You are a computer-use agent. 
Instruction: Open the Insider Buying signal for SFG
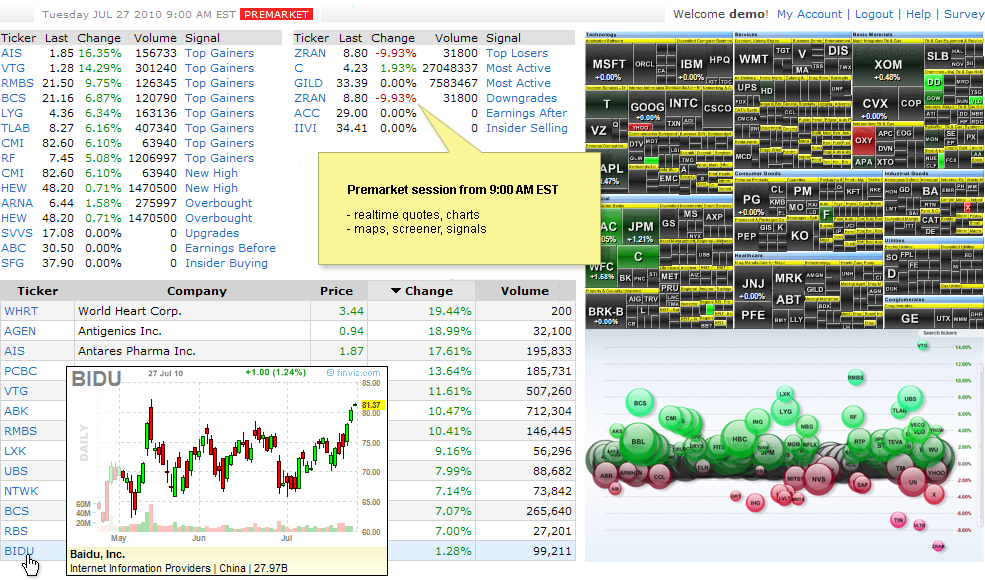[x=226, y=263]
